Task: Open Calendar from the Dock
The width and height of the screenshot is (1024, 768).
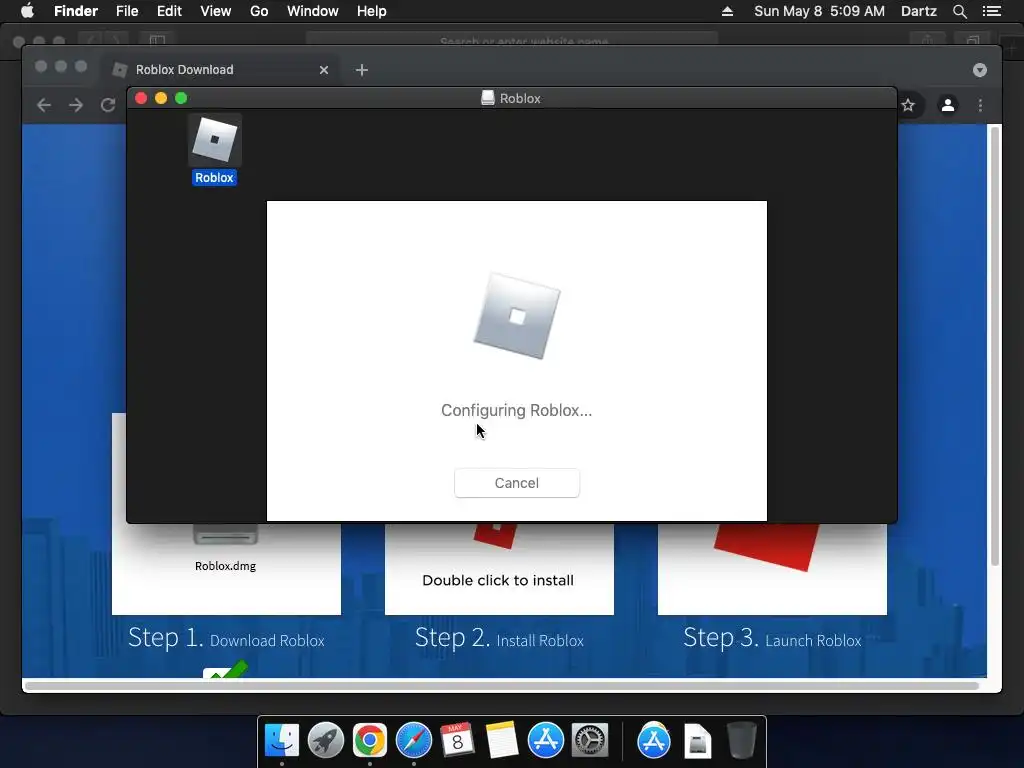Action: click(457, 741)
